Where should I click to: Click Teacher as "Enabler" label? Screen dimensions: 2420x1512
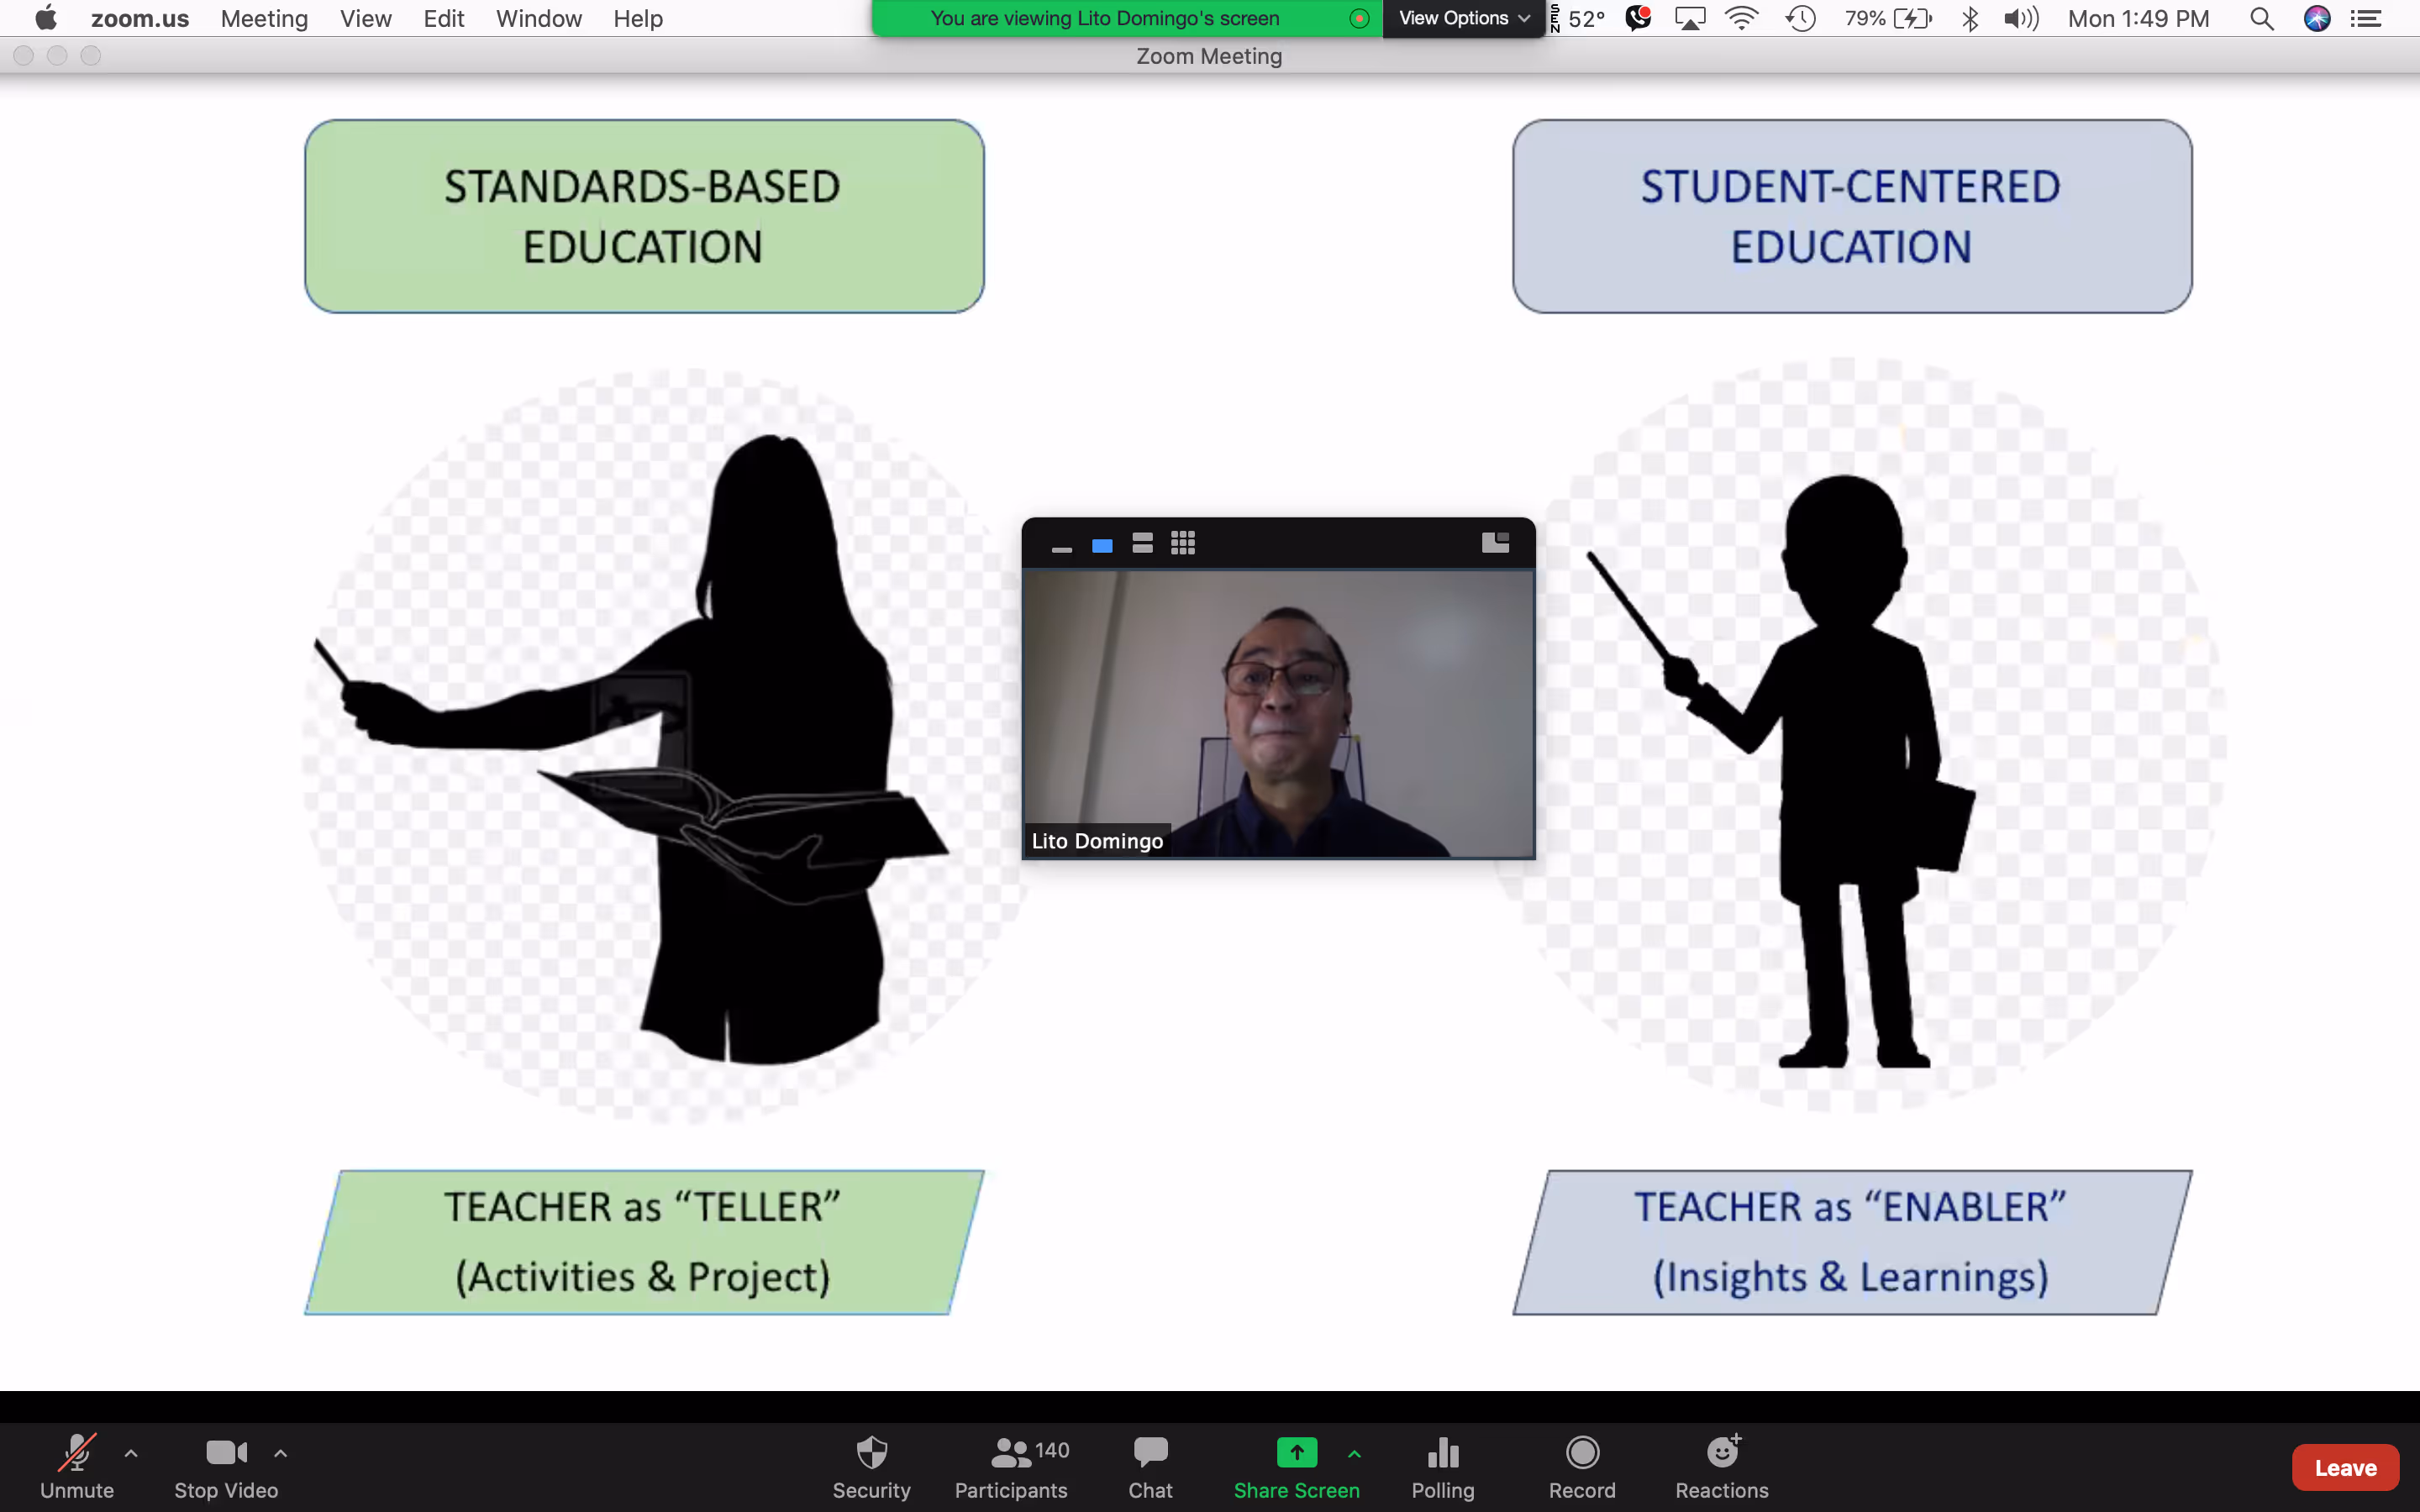click(x=1852, y=1242)
